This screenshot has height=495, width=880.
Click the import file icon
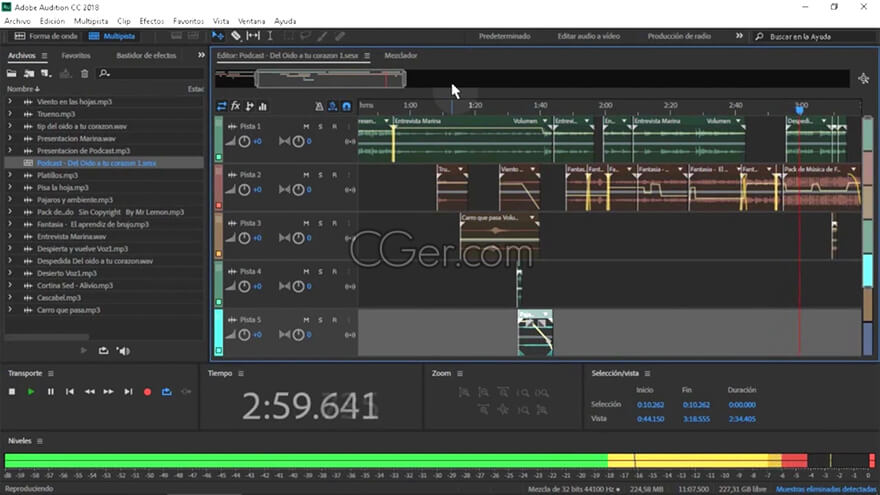click(x=29, y=74)
